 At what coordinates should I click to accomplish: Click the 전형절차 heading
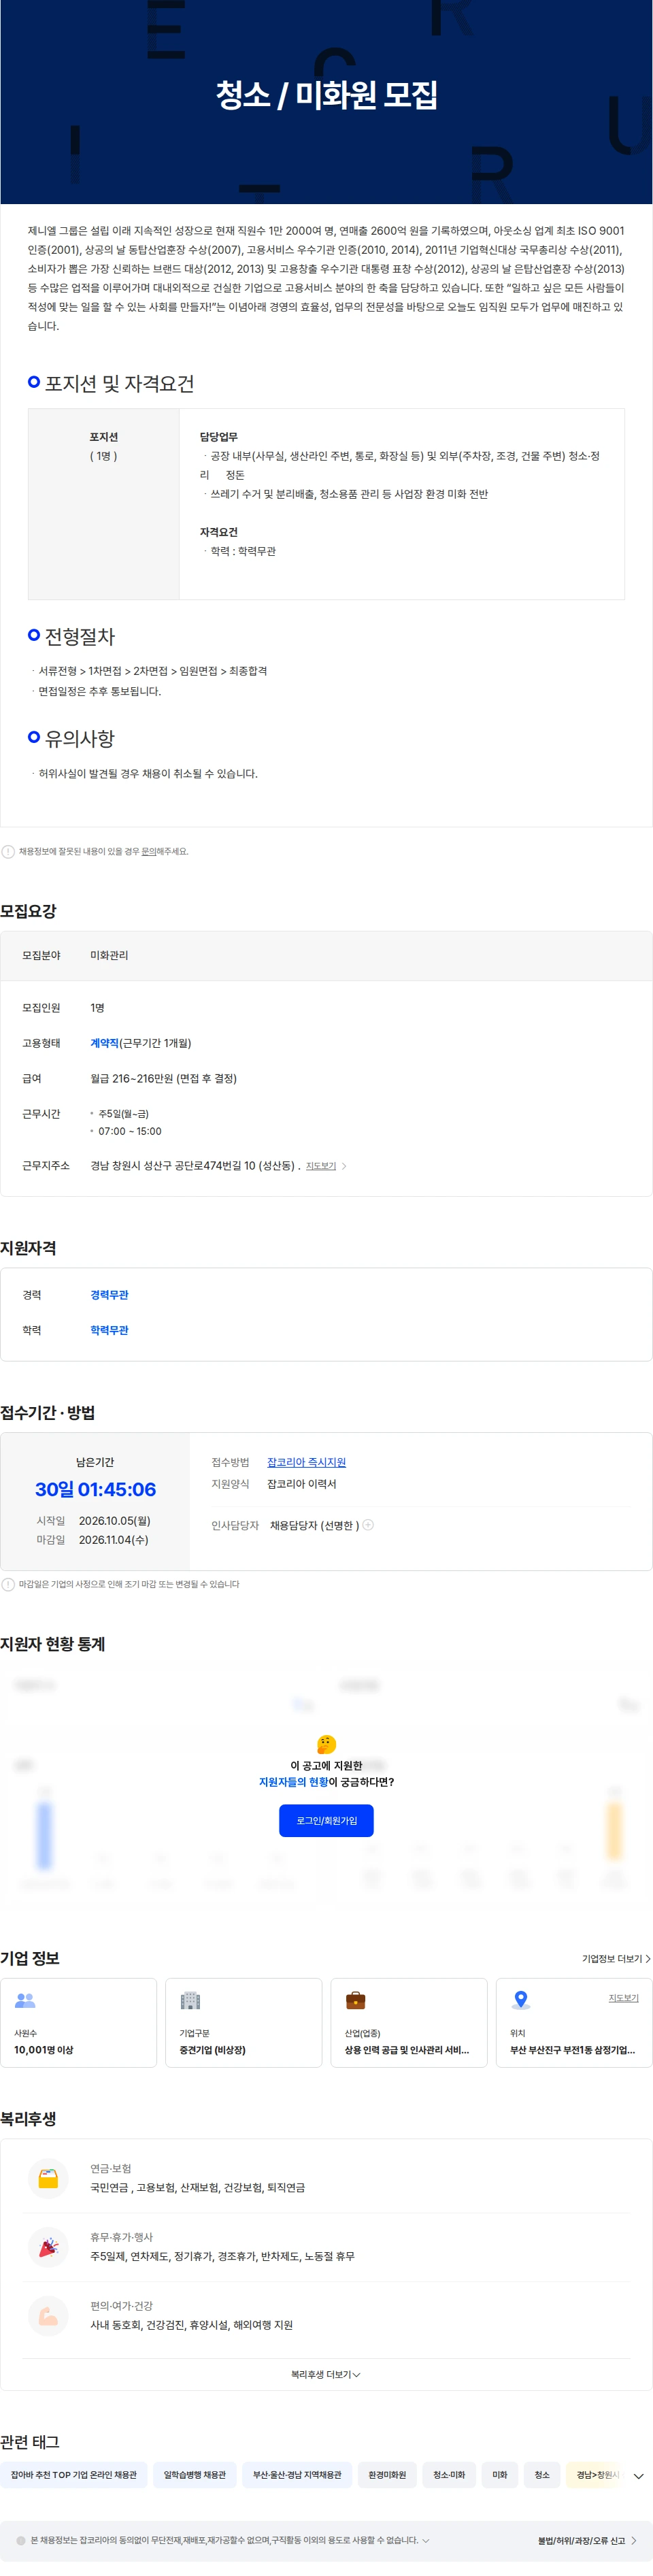click(80, 636)
